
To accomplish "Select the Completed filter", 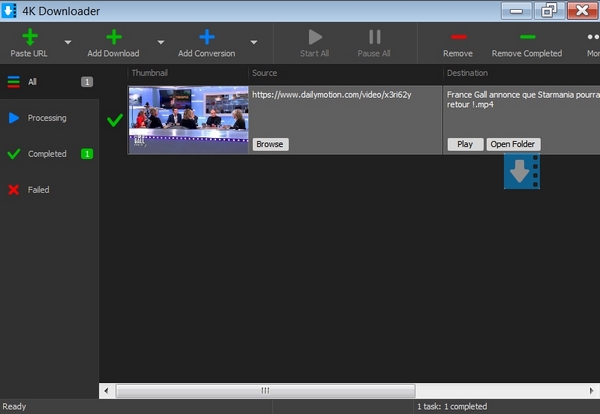I will (x=49, y=154).
